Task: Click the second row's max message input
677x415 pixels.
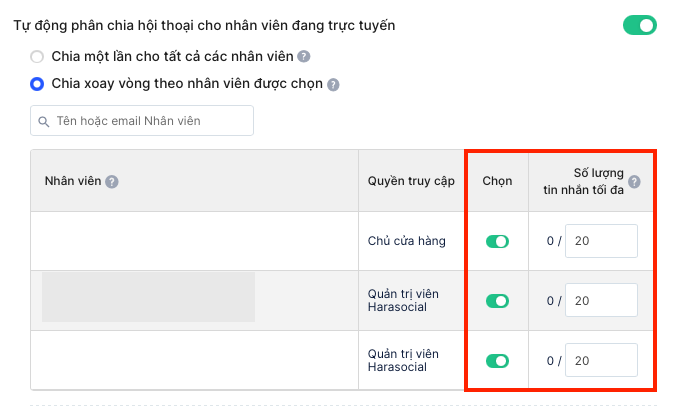Action: click(x=601, y=300)
